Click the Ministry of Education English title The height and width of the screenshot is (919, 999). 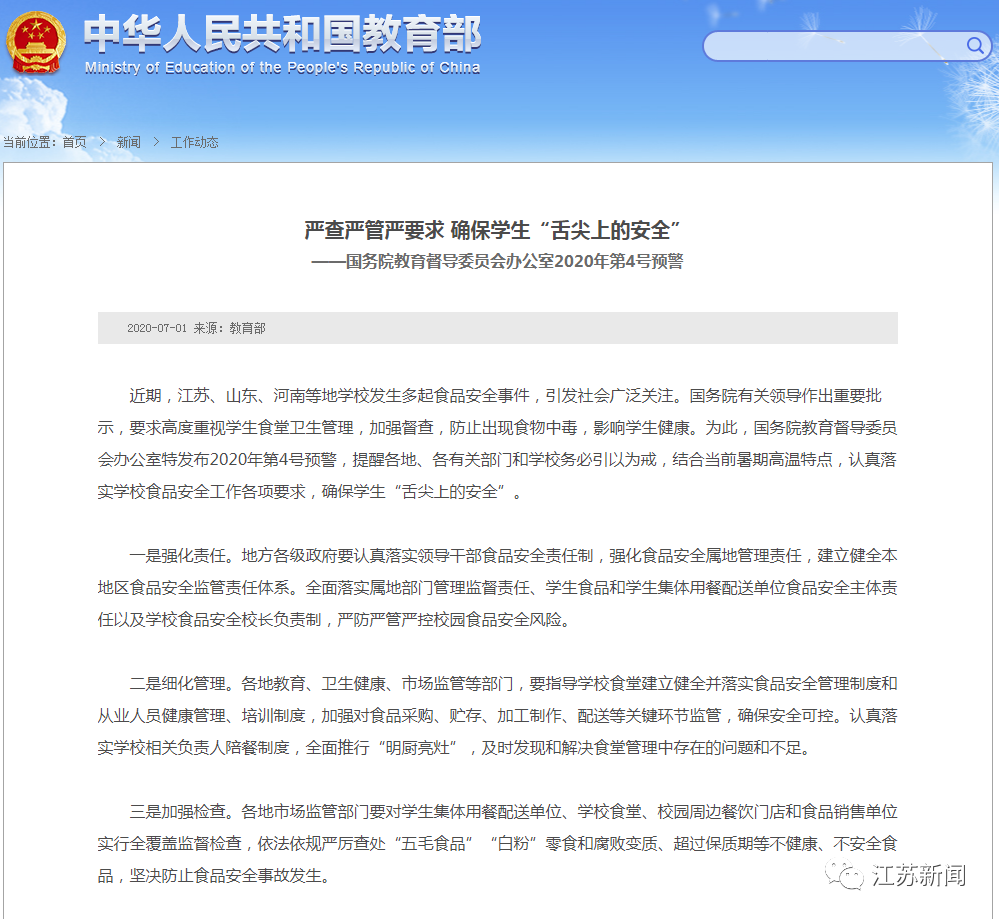point(282,68)
